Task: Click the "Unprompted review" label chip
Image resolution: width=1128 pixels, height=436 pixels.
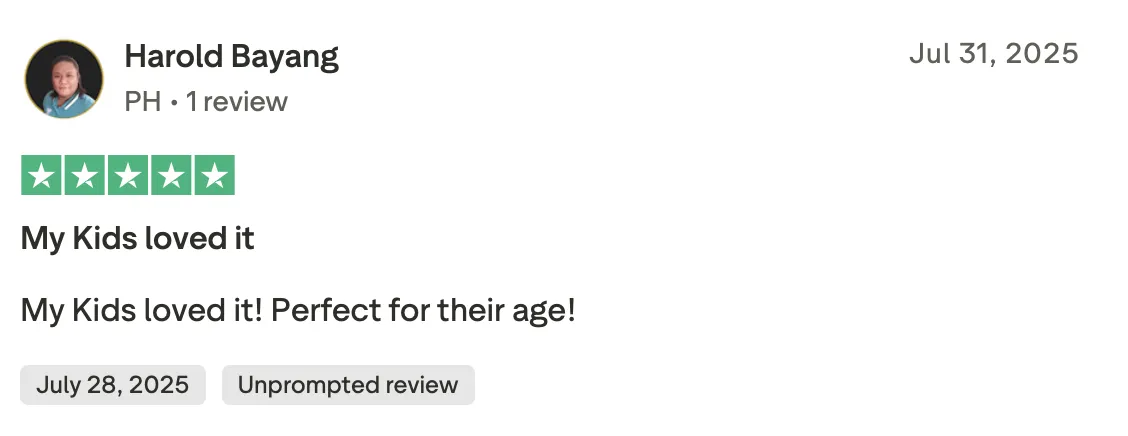Action: coord(348,385)
